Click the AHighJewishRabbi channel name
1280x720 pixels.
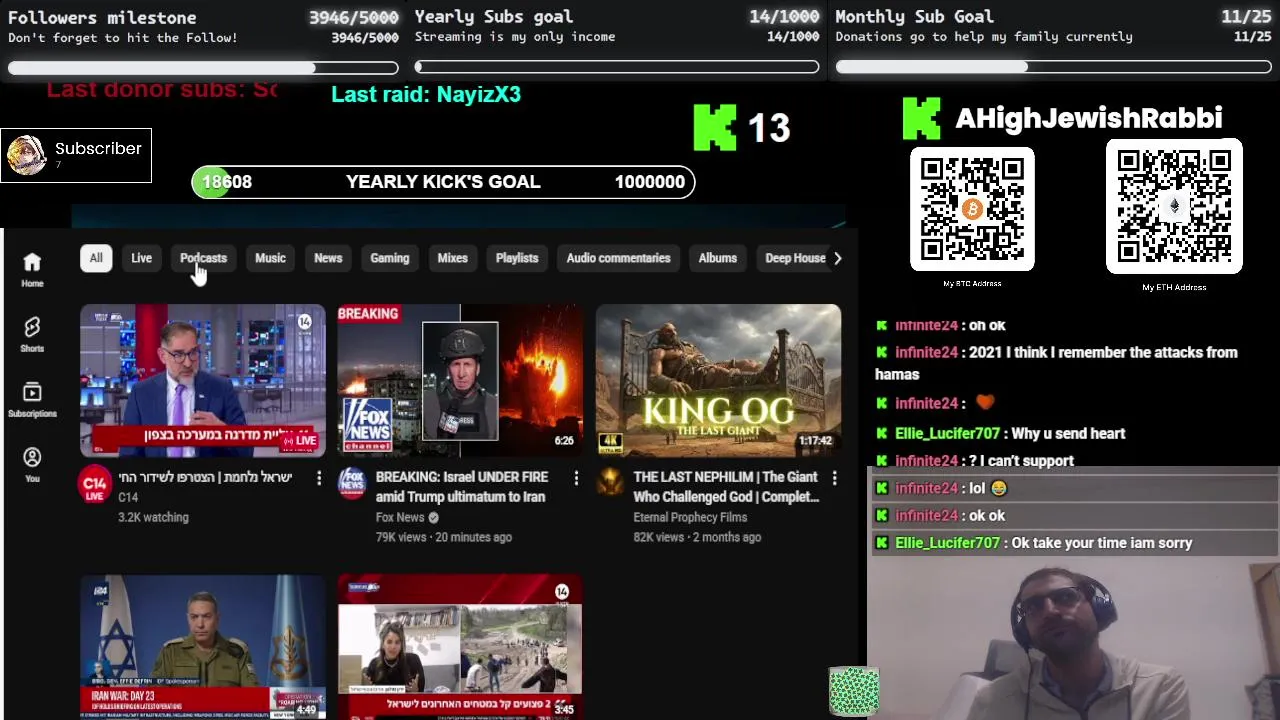pos(1088,118)
